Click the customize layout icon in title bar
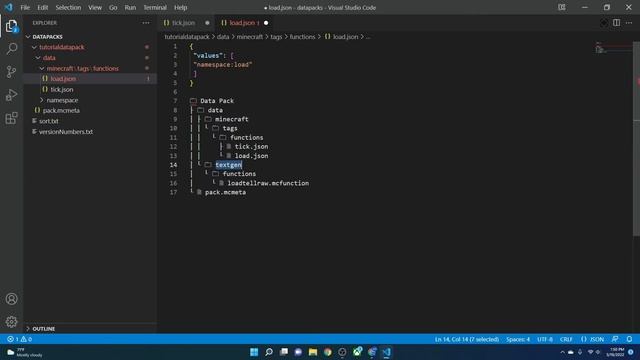The height and width of the screenshot is (360, 640). 562,7
